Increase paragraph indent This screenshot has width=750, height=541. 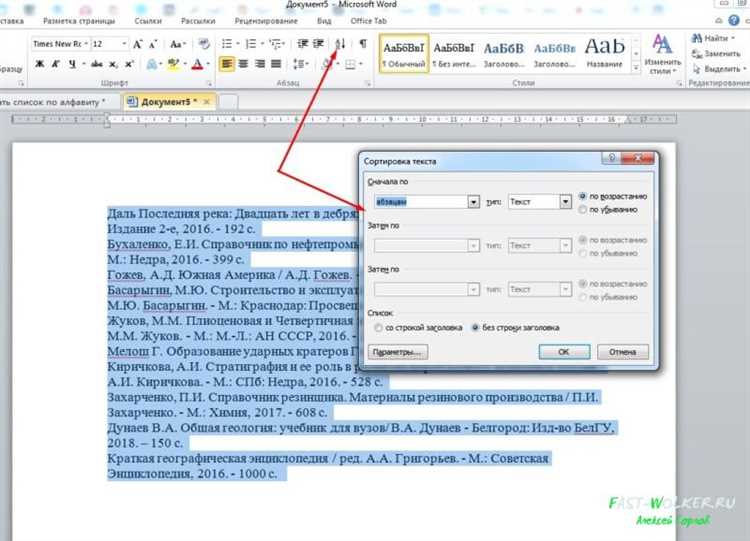click(x=318, y=44)
